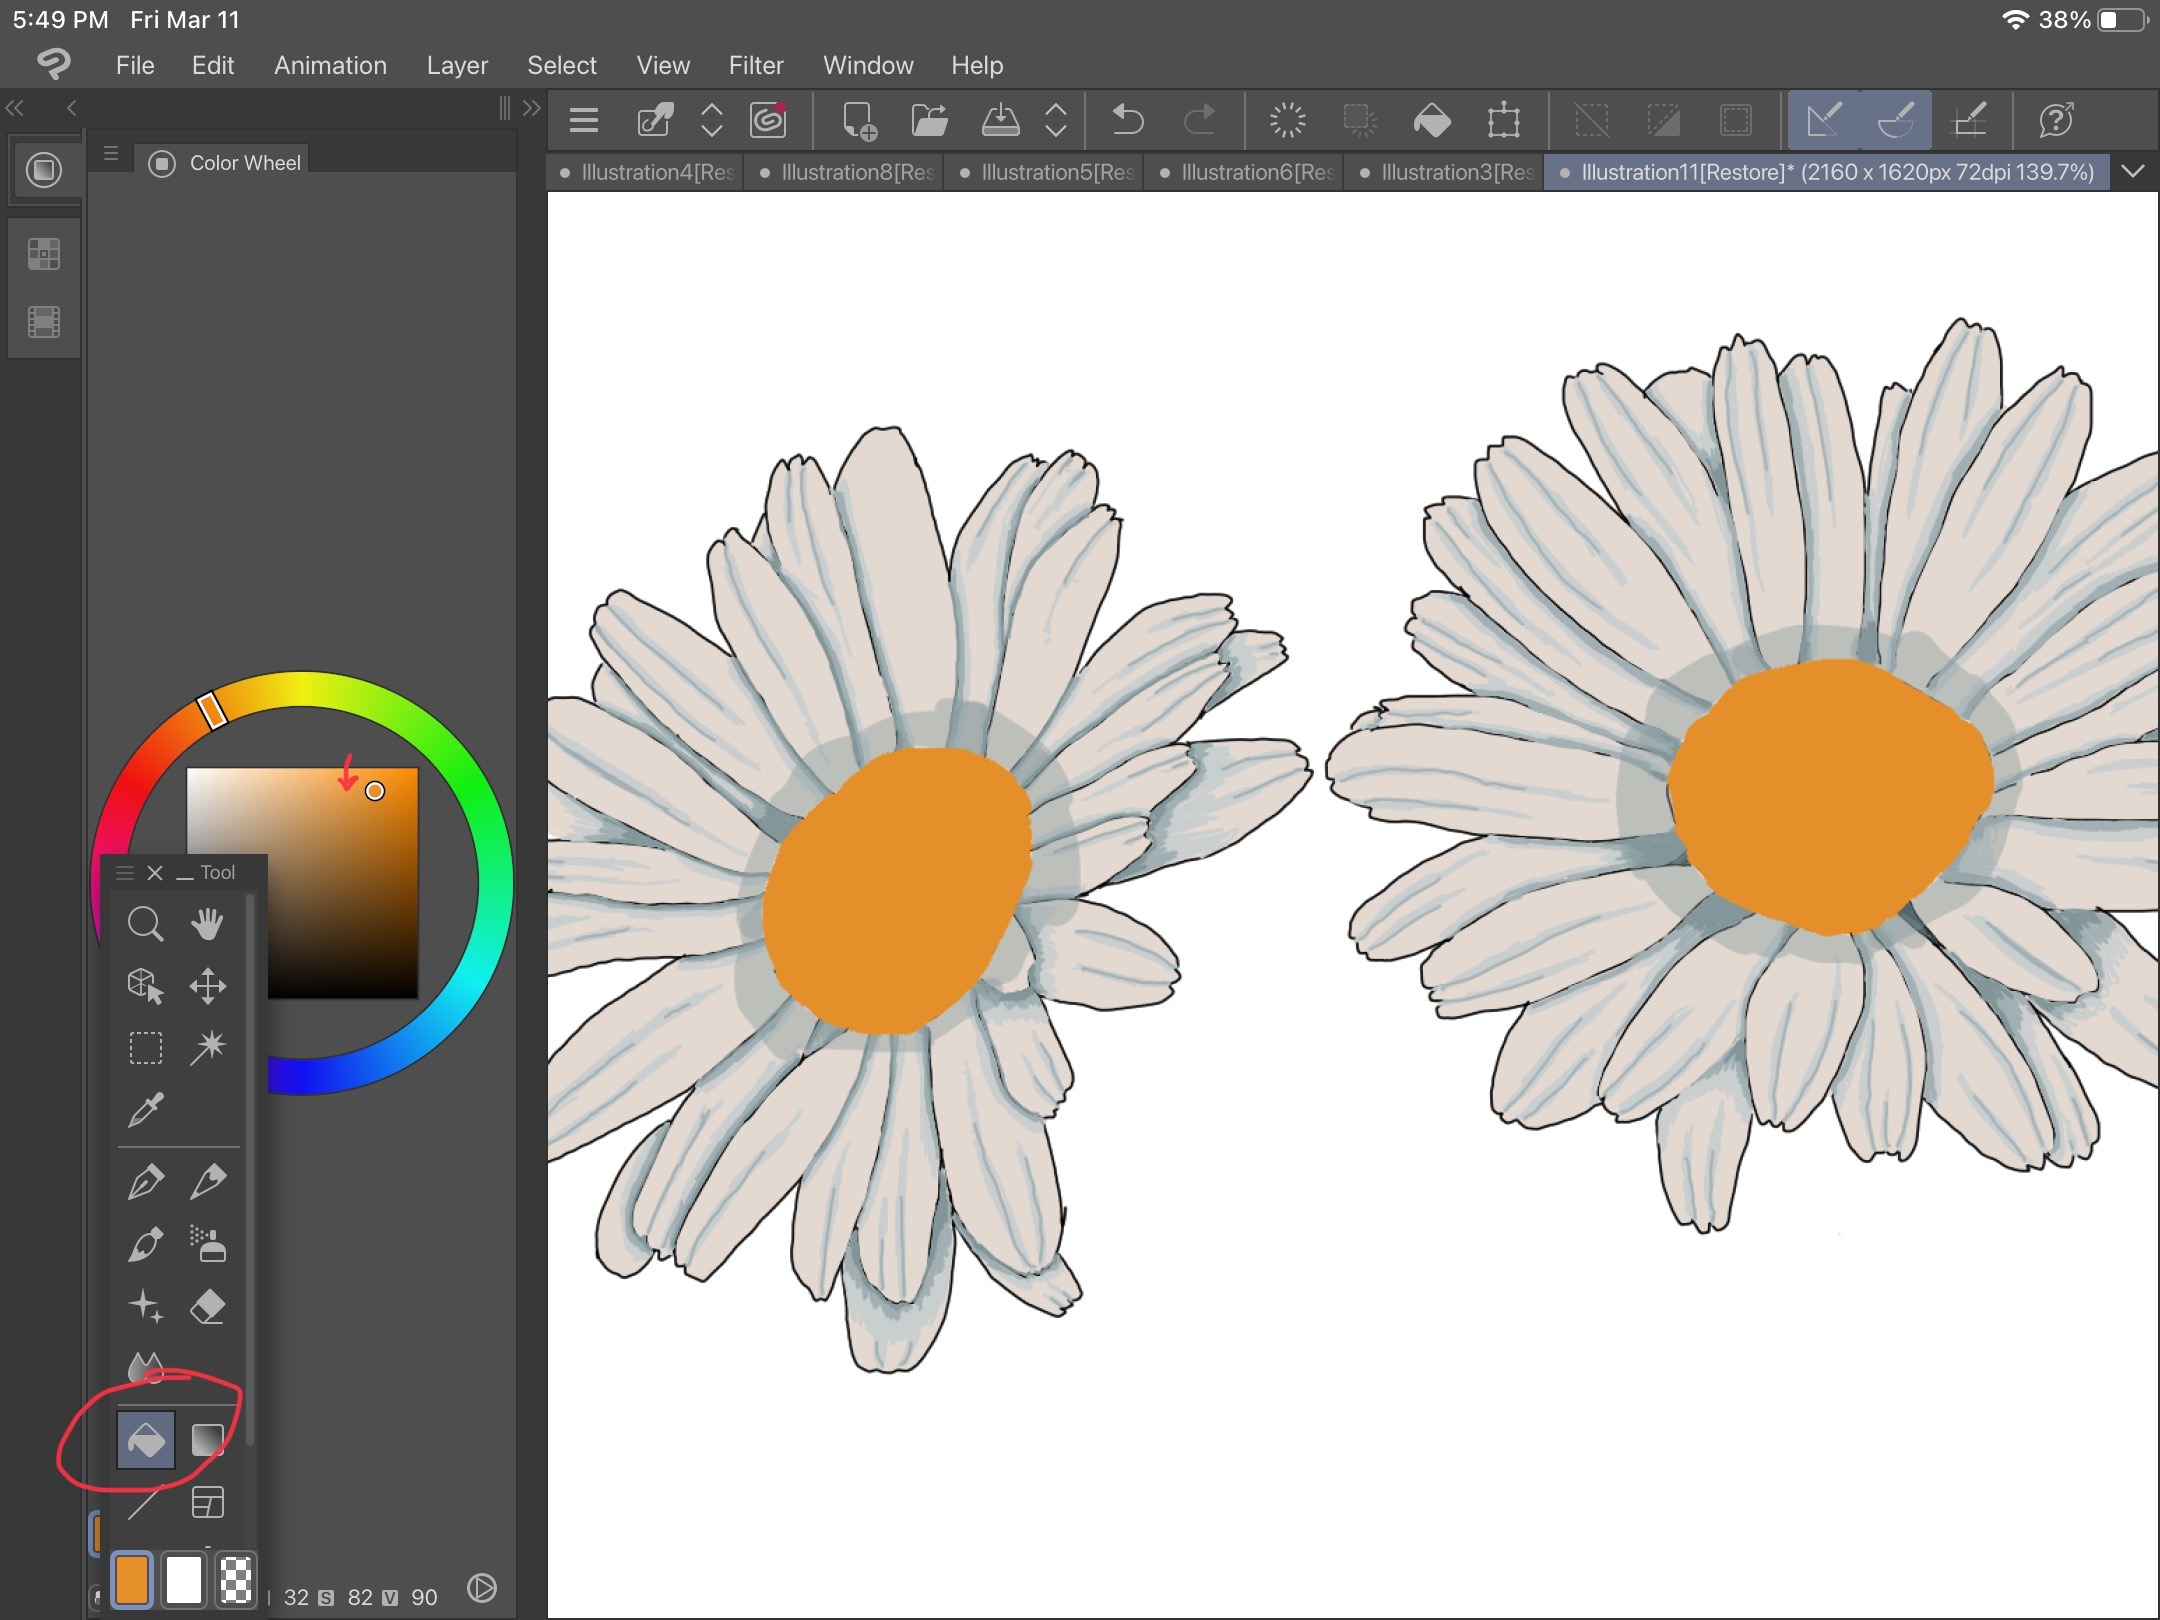Select the transparent checkered color swatch
Image resolution: width=2160 pixels, height=1620 pixels.
pos(236,1580)
